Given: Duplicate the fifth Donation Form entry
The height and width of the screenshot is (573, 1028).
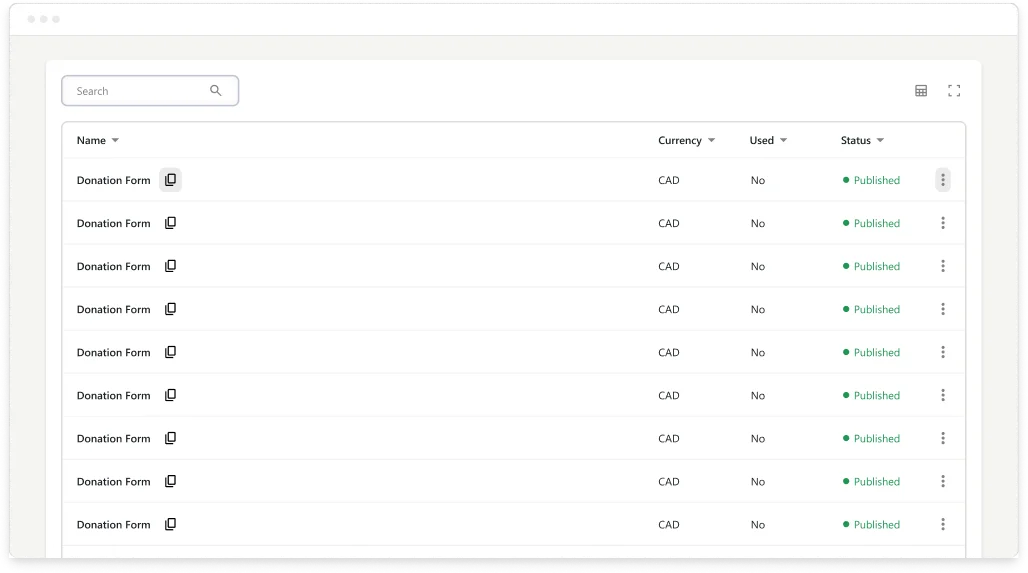Looking at the screenshot, I should (170, 353).
